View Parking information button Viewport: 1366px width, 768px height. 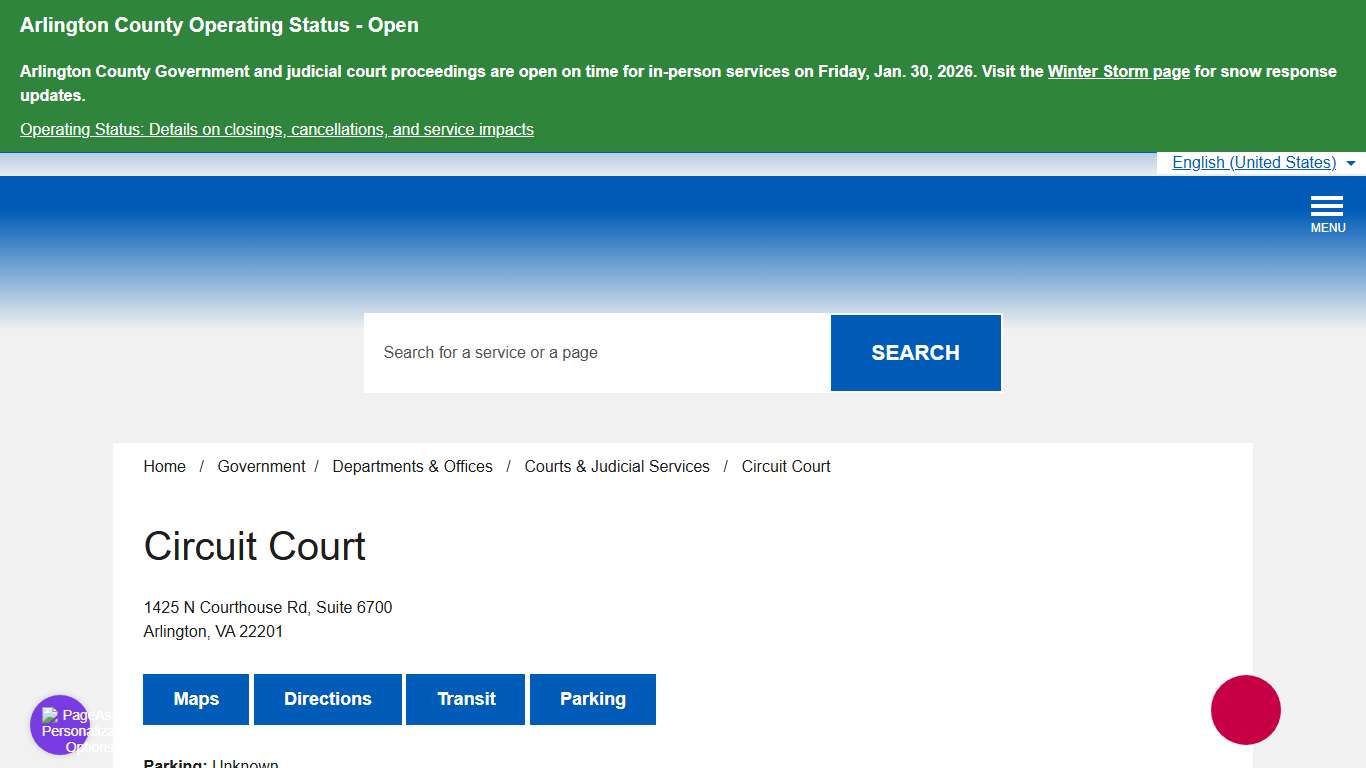click(x=592, y=699)
